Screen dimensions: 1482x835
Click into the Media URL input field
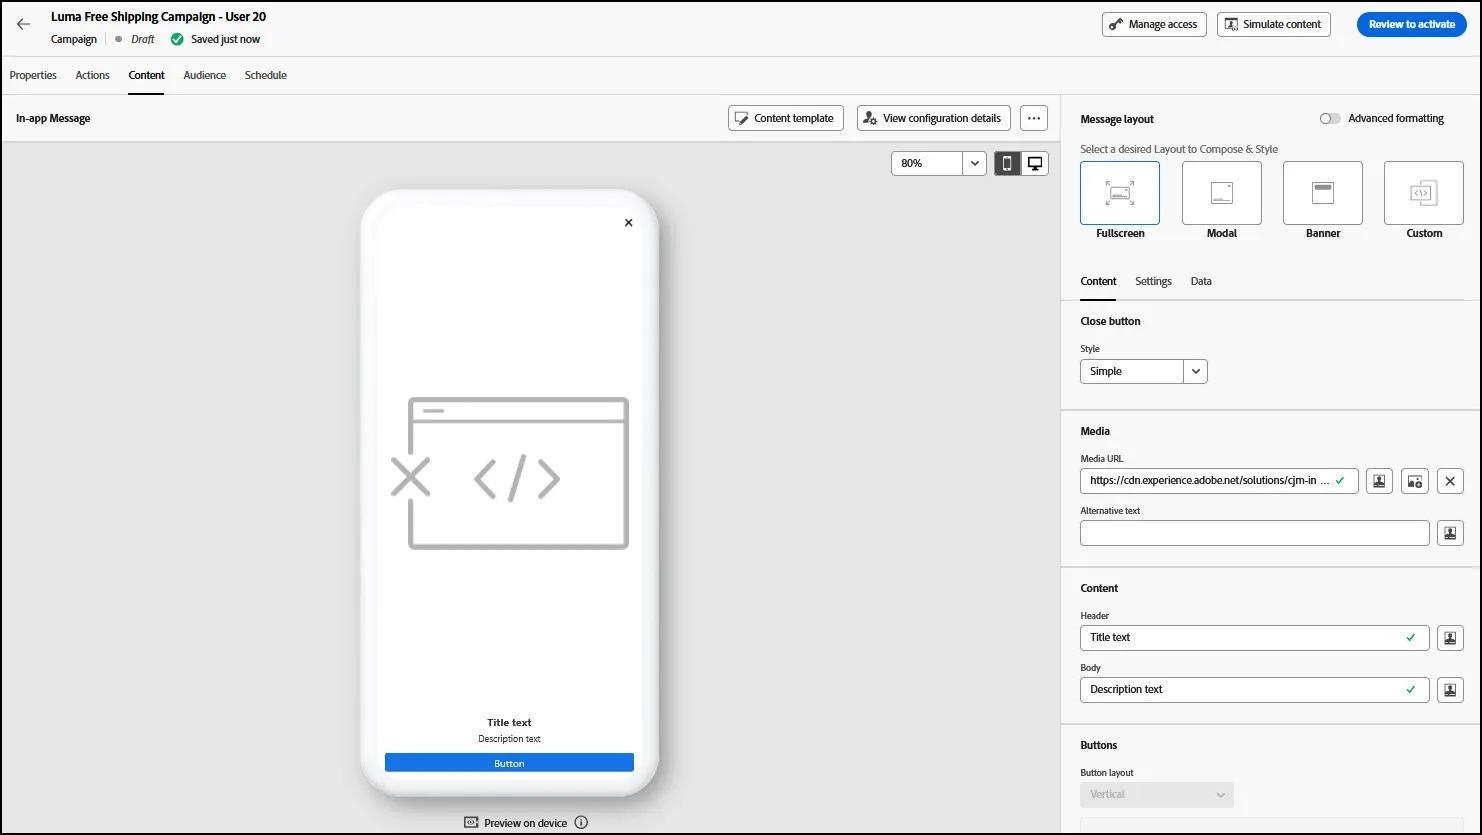[x=1219, y=481]
